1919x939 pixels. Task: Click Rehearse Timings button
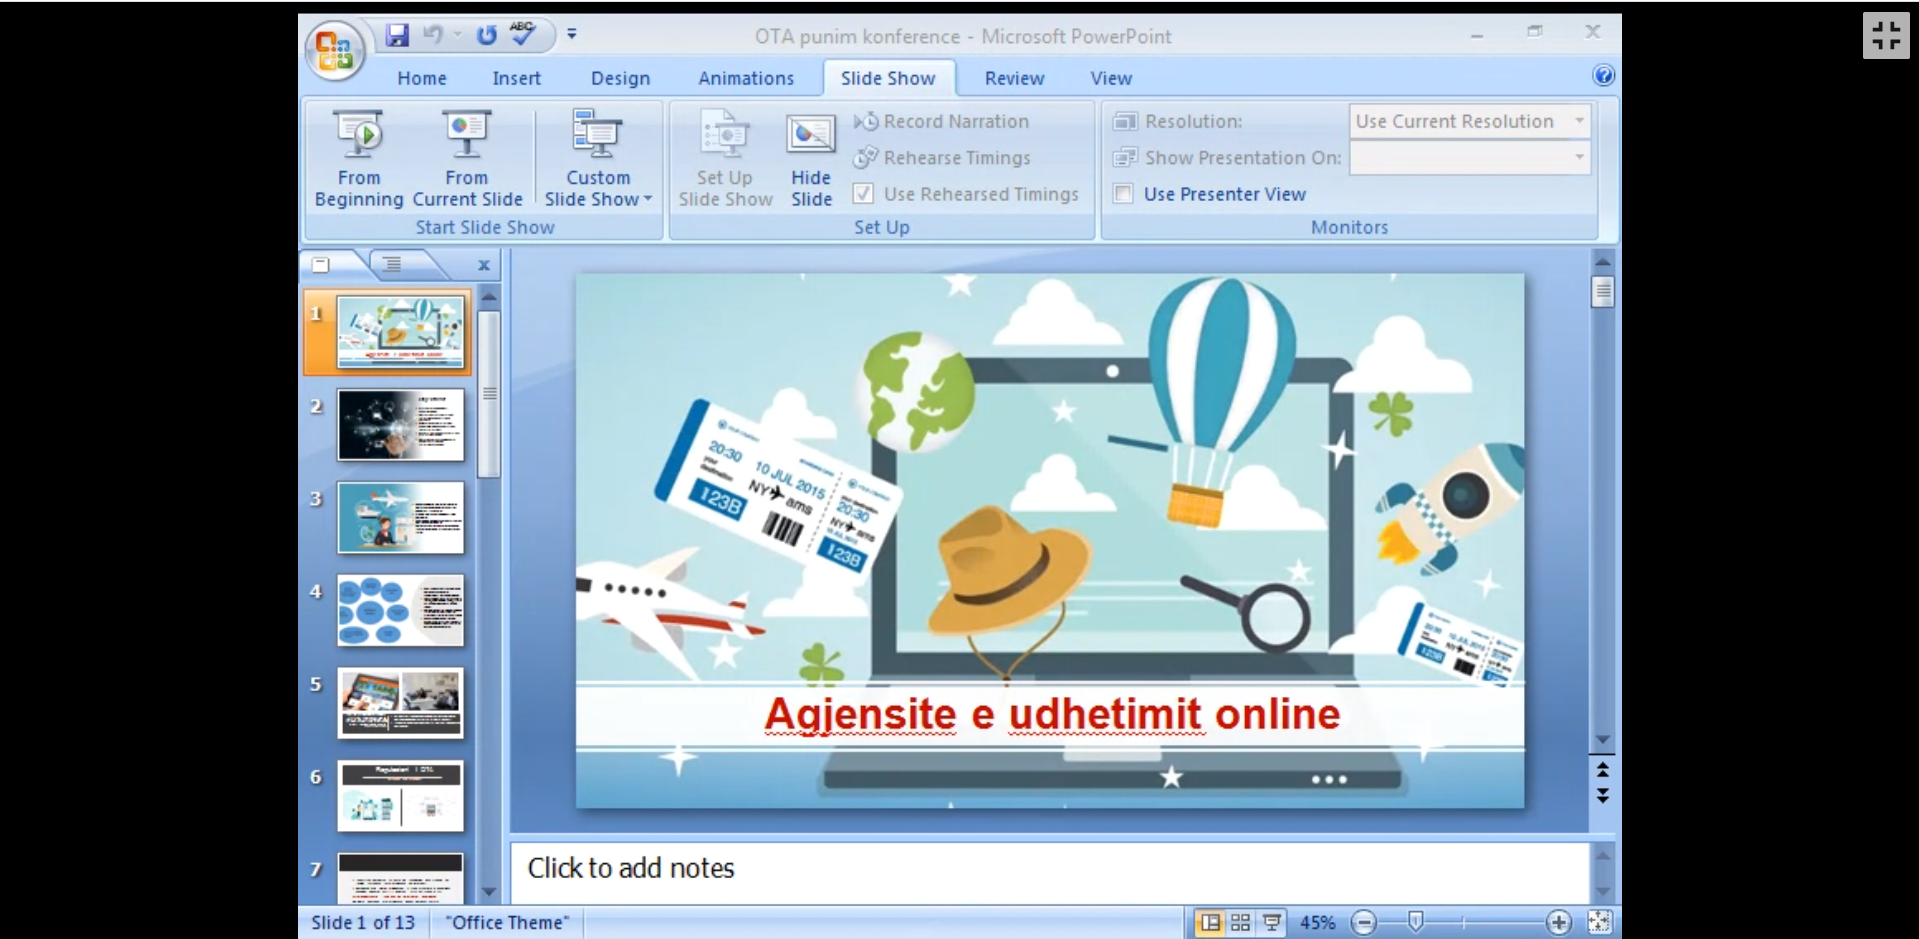coord(942,158)
